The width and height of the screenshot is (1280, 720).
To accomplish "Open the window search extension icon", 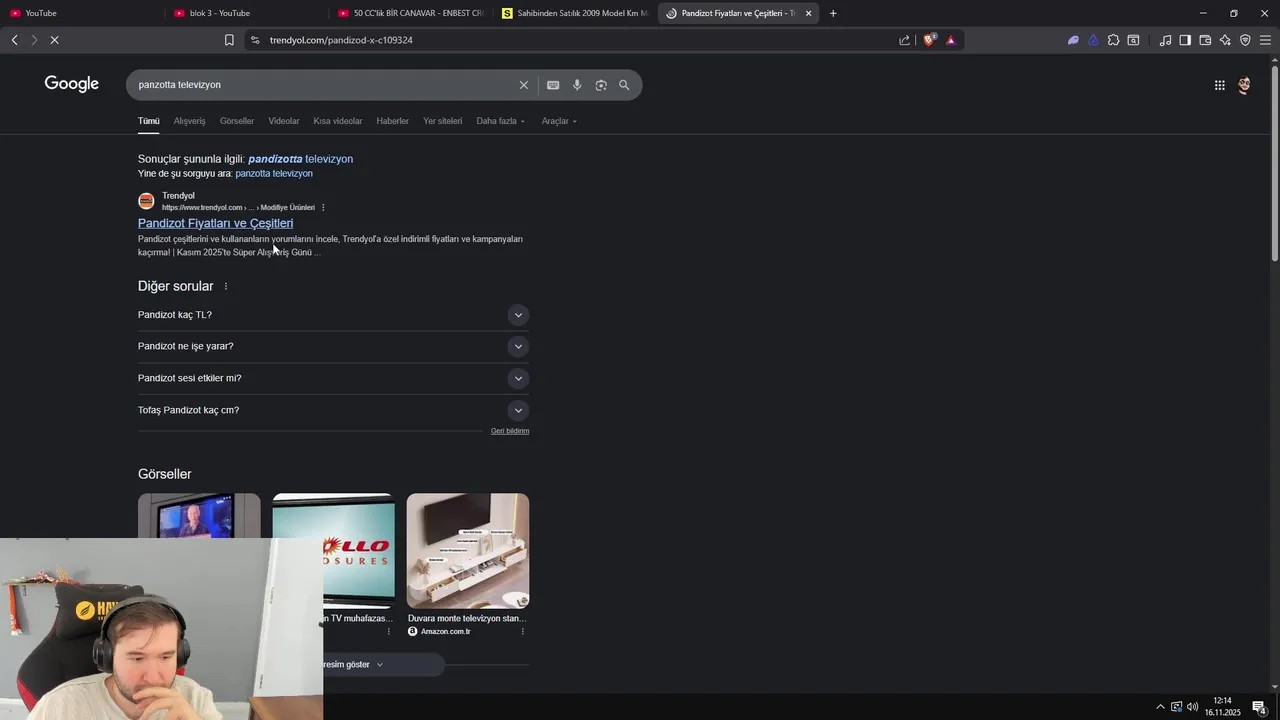I will point(1133,40).
